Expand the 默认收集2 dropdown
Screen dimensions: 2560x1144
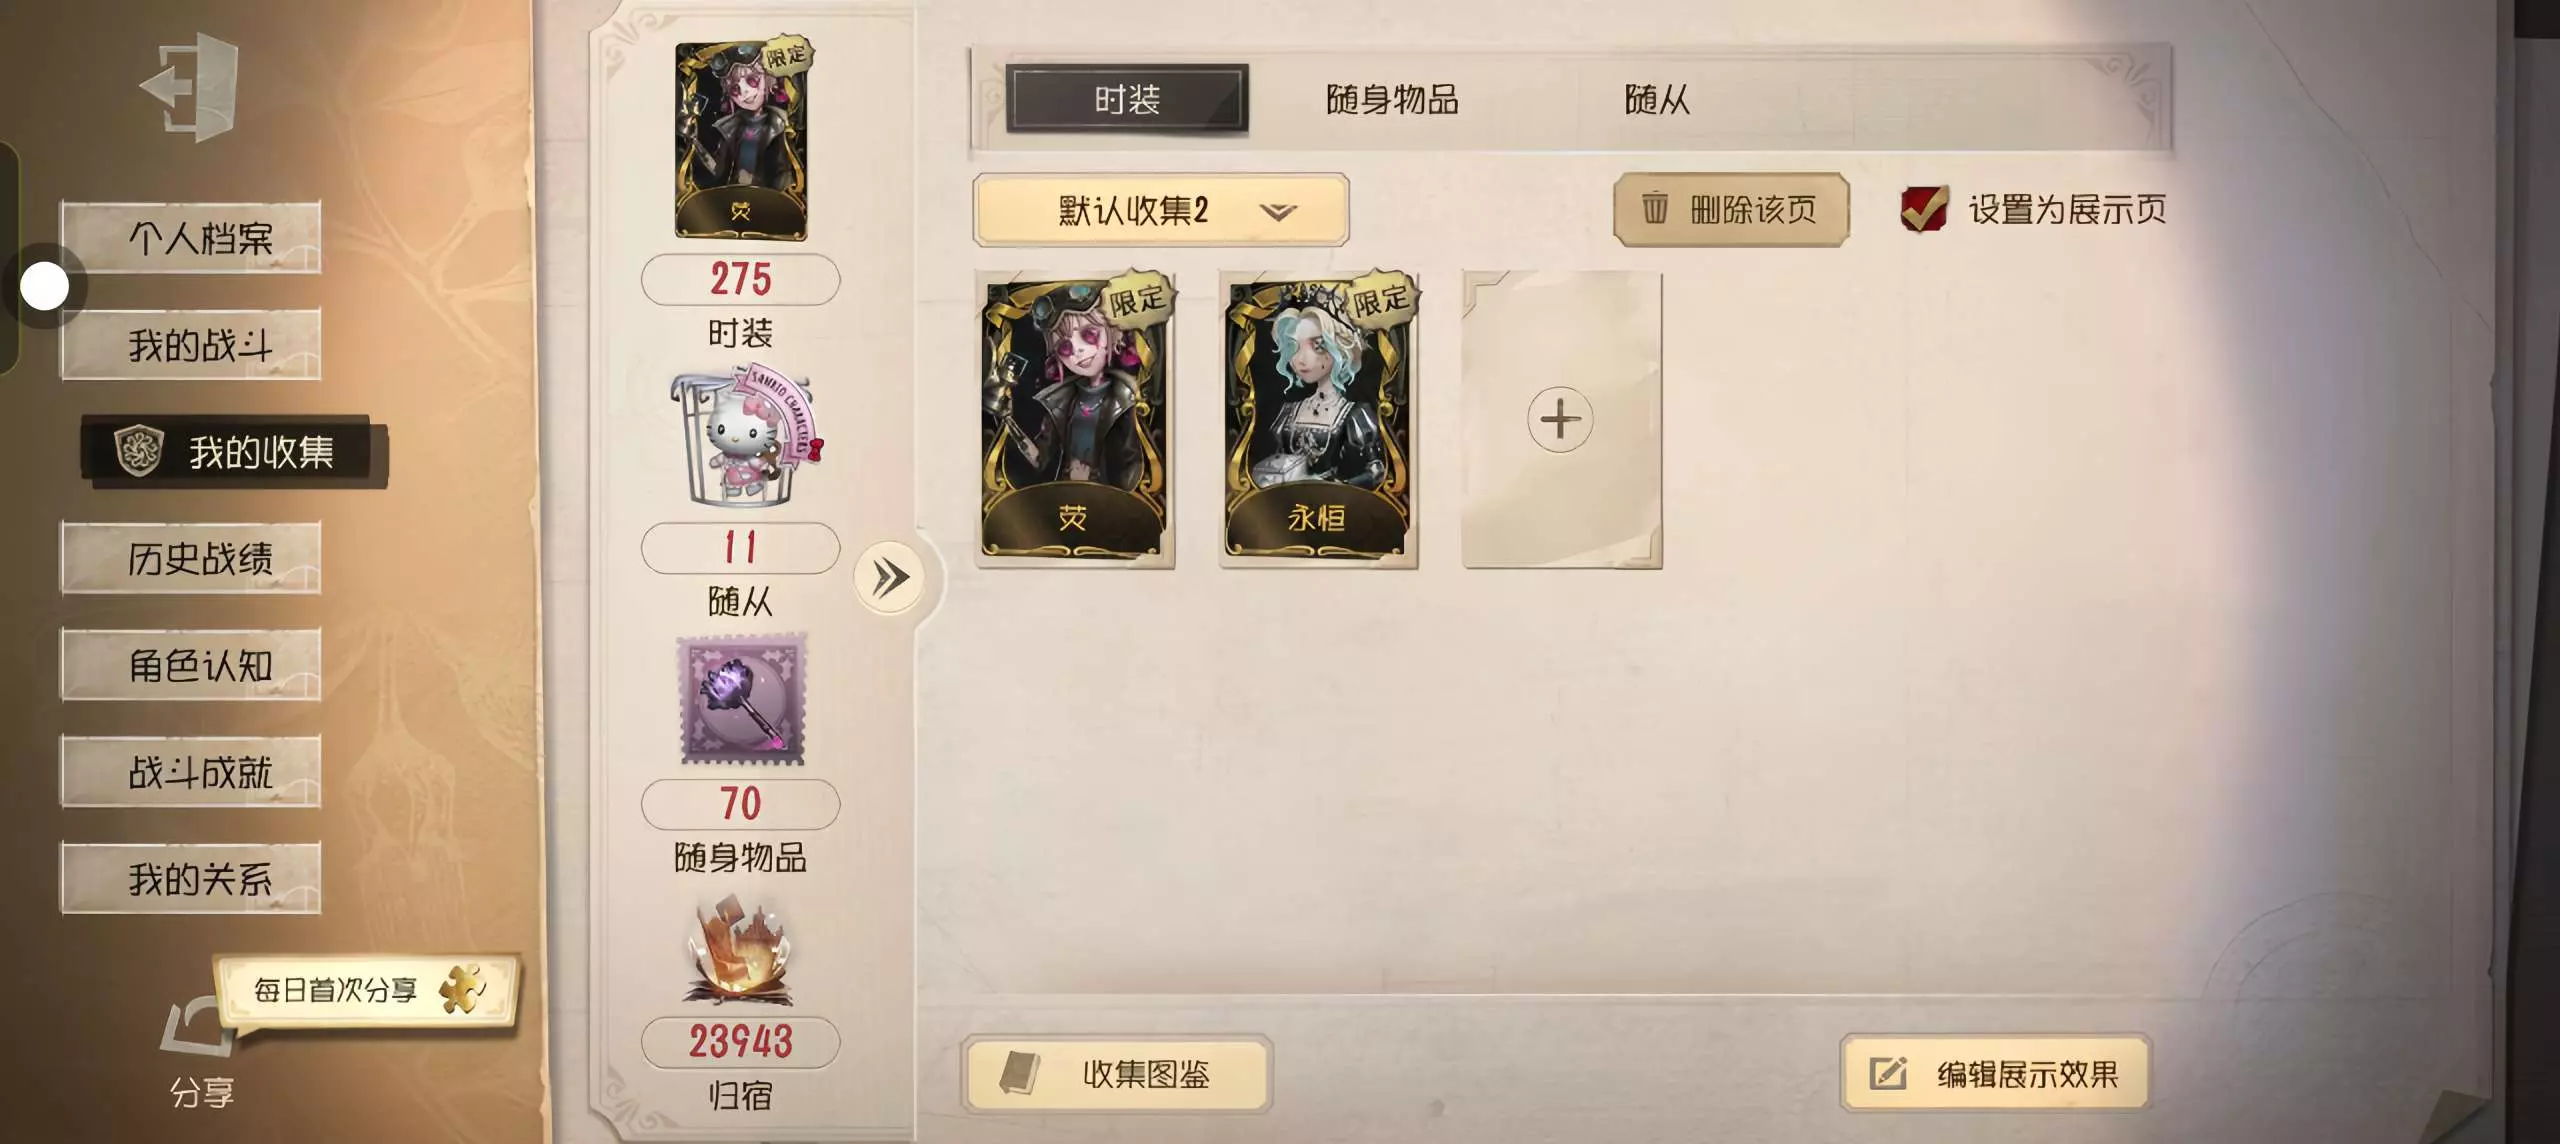pos(1161,210)
